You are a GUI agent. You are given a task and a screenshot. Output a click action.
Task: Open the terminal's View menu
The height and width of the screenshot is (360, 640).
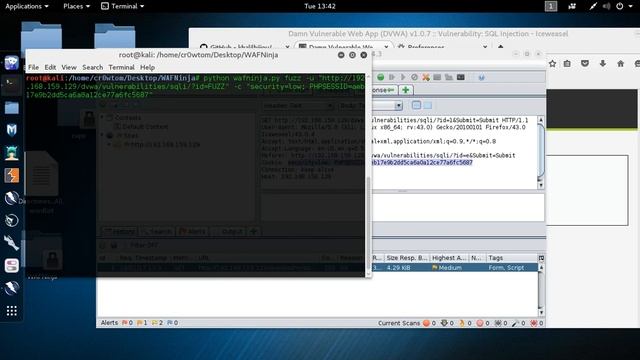point(69,67)
